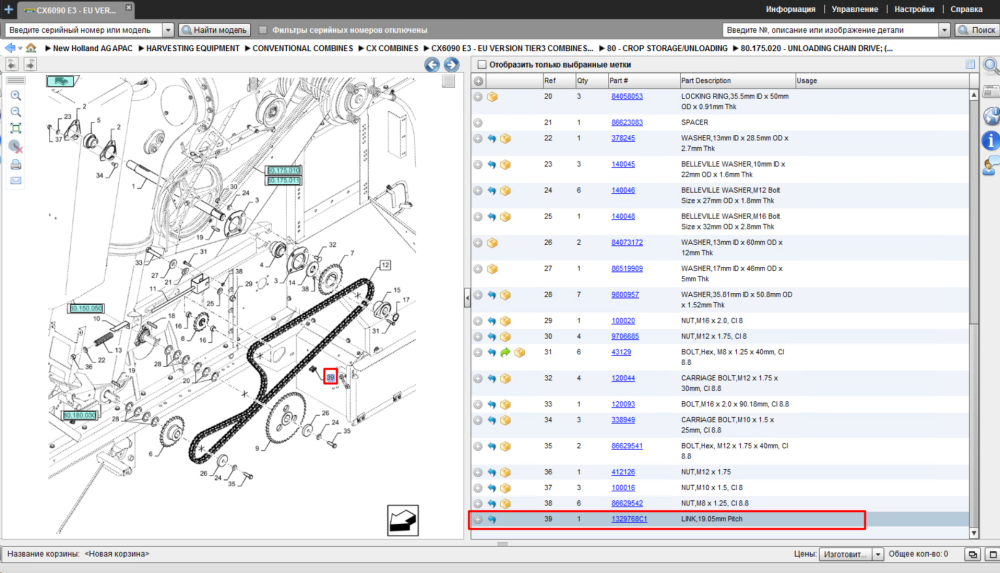Screen dimensions: 1000x573
Task: Open the home icon in the breadcrumb
Action: 31,48
